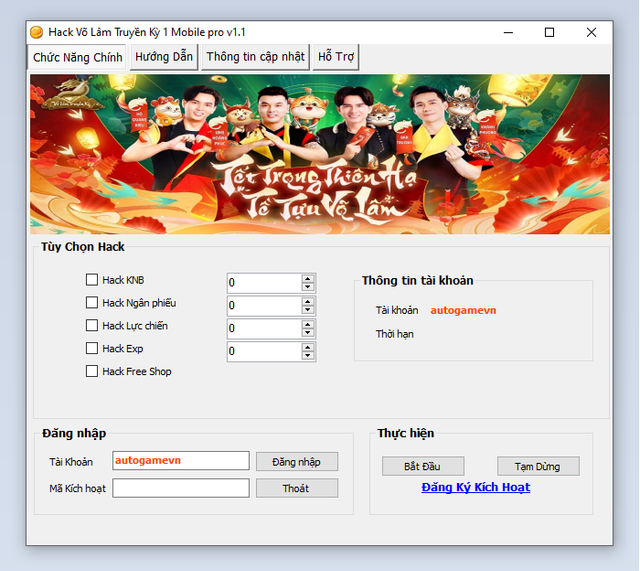The height and width of the screenshot is (571, 640).
Task: Decrease the Hack KNB value with down arrow
Action: pos(308,288)
